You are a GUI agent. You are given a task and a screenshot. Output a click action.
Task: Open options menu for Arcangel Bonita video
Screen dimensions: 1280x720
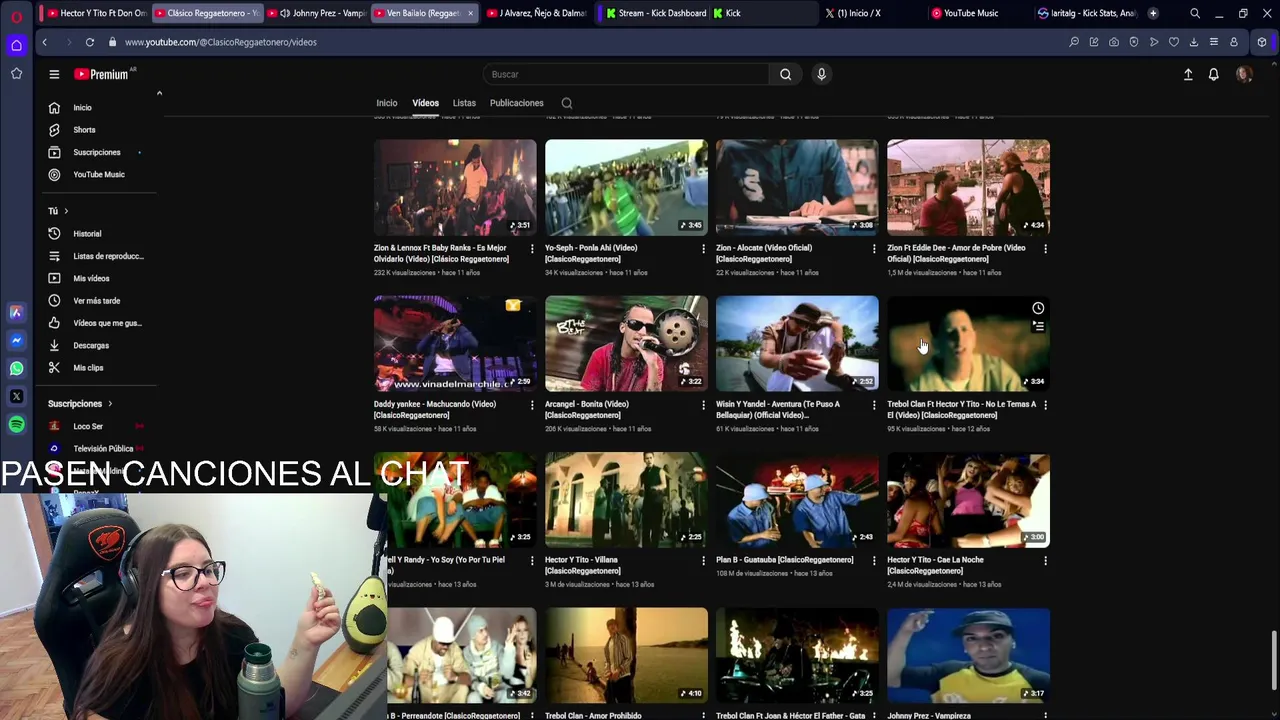point(703,405)
